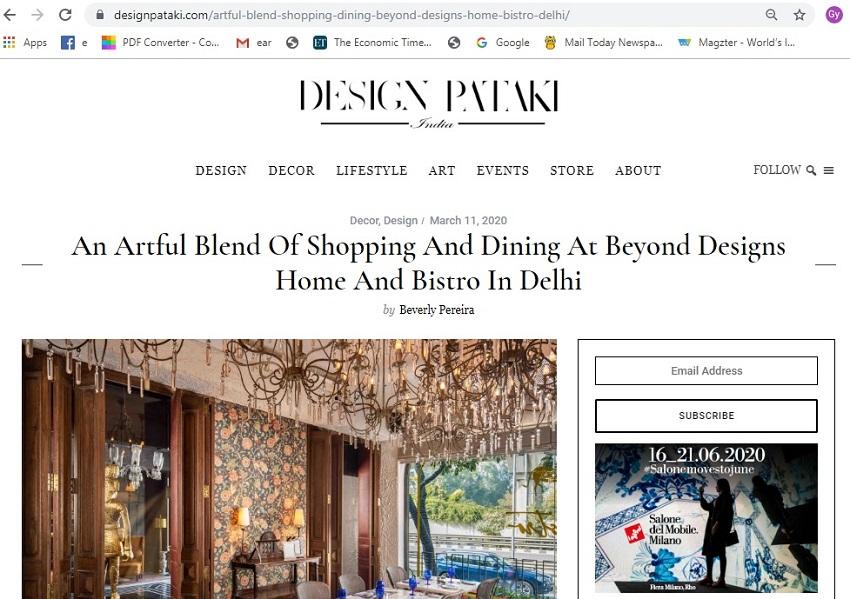Bookmark this page with star icon

pos(800,15)
